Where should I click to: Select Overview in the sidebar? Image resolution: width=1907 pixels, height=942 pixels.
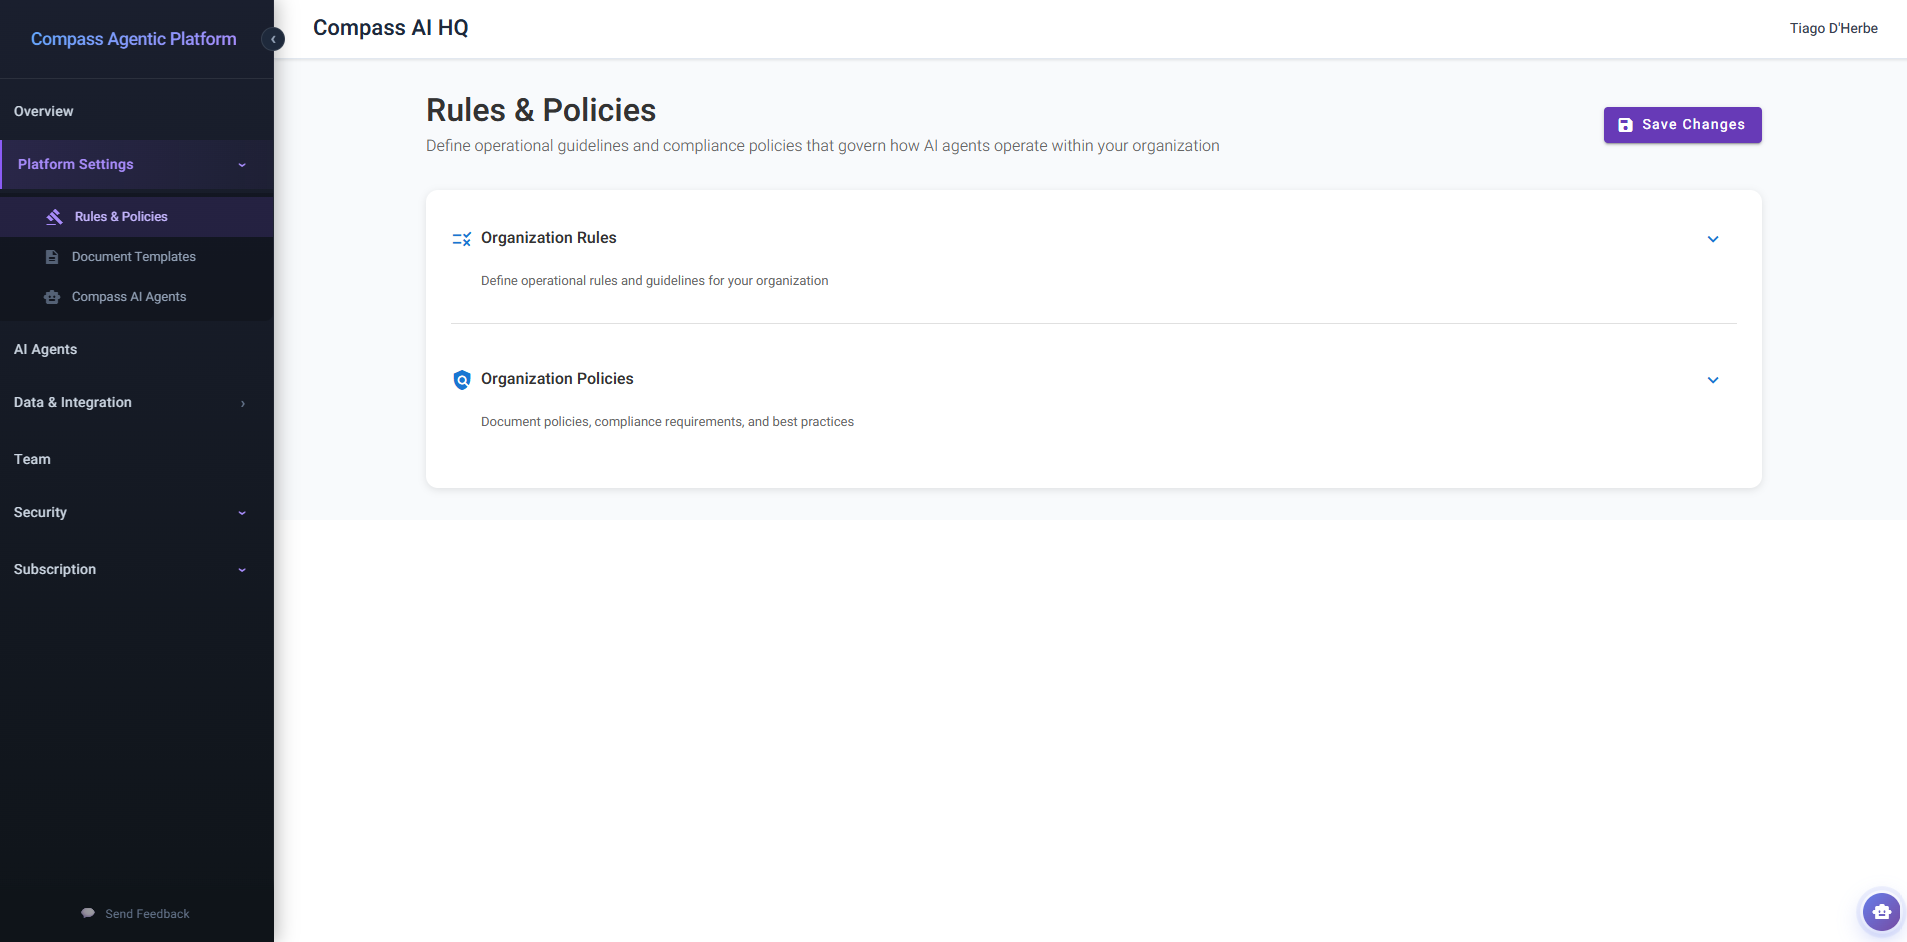[43, 111]
